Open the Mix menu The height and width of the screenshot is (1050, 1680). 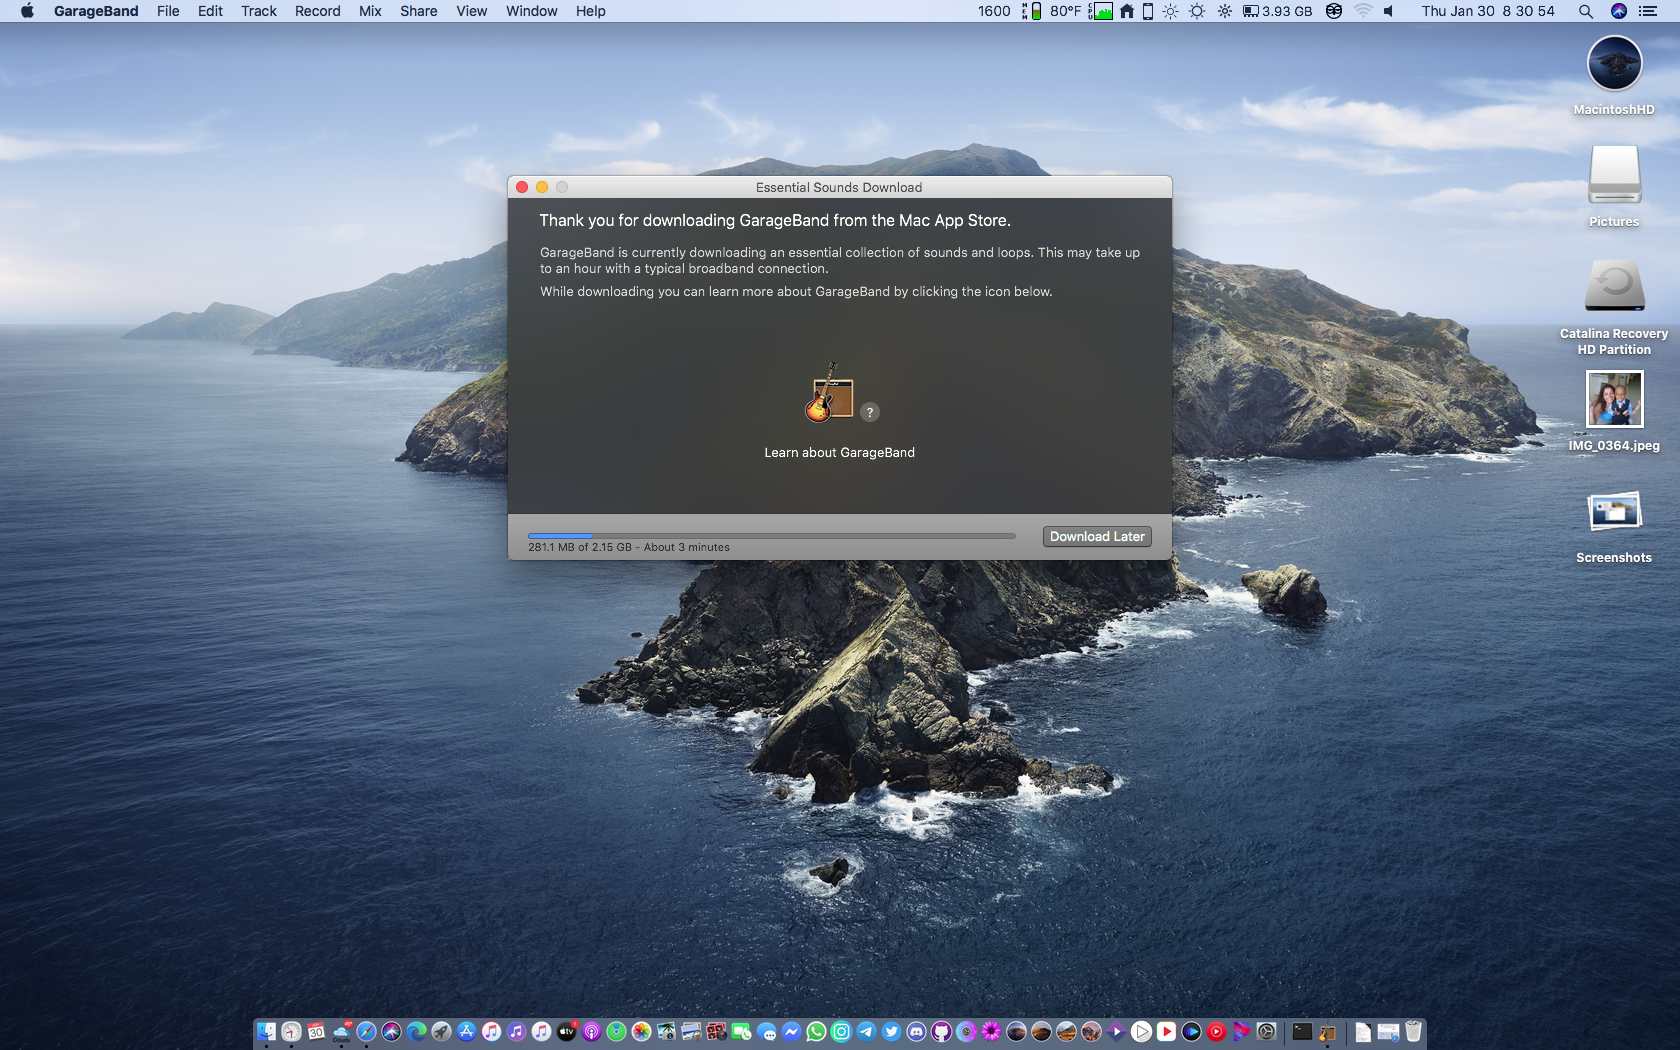coord(370,11)
